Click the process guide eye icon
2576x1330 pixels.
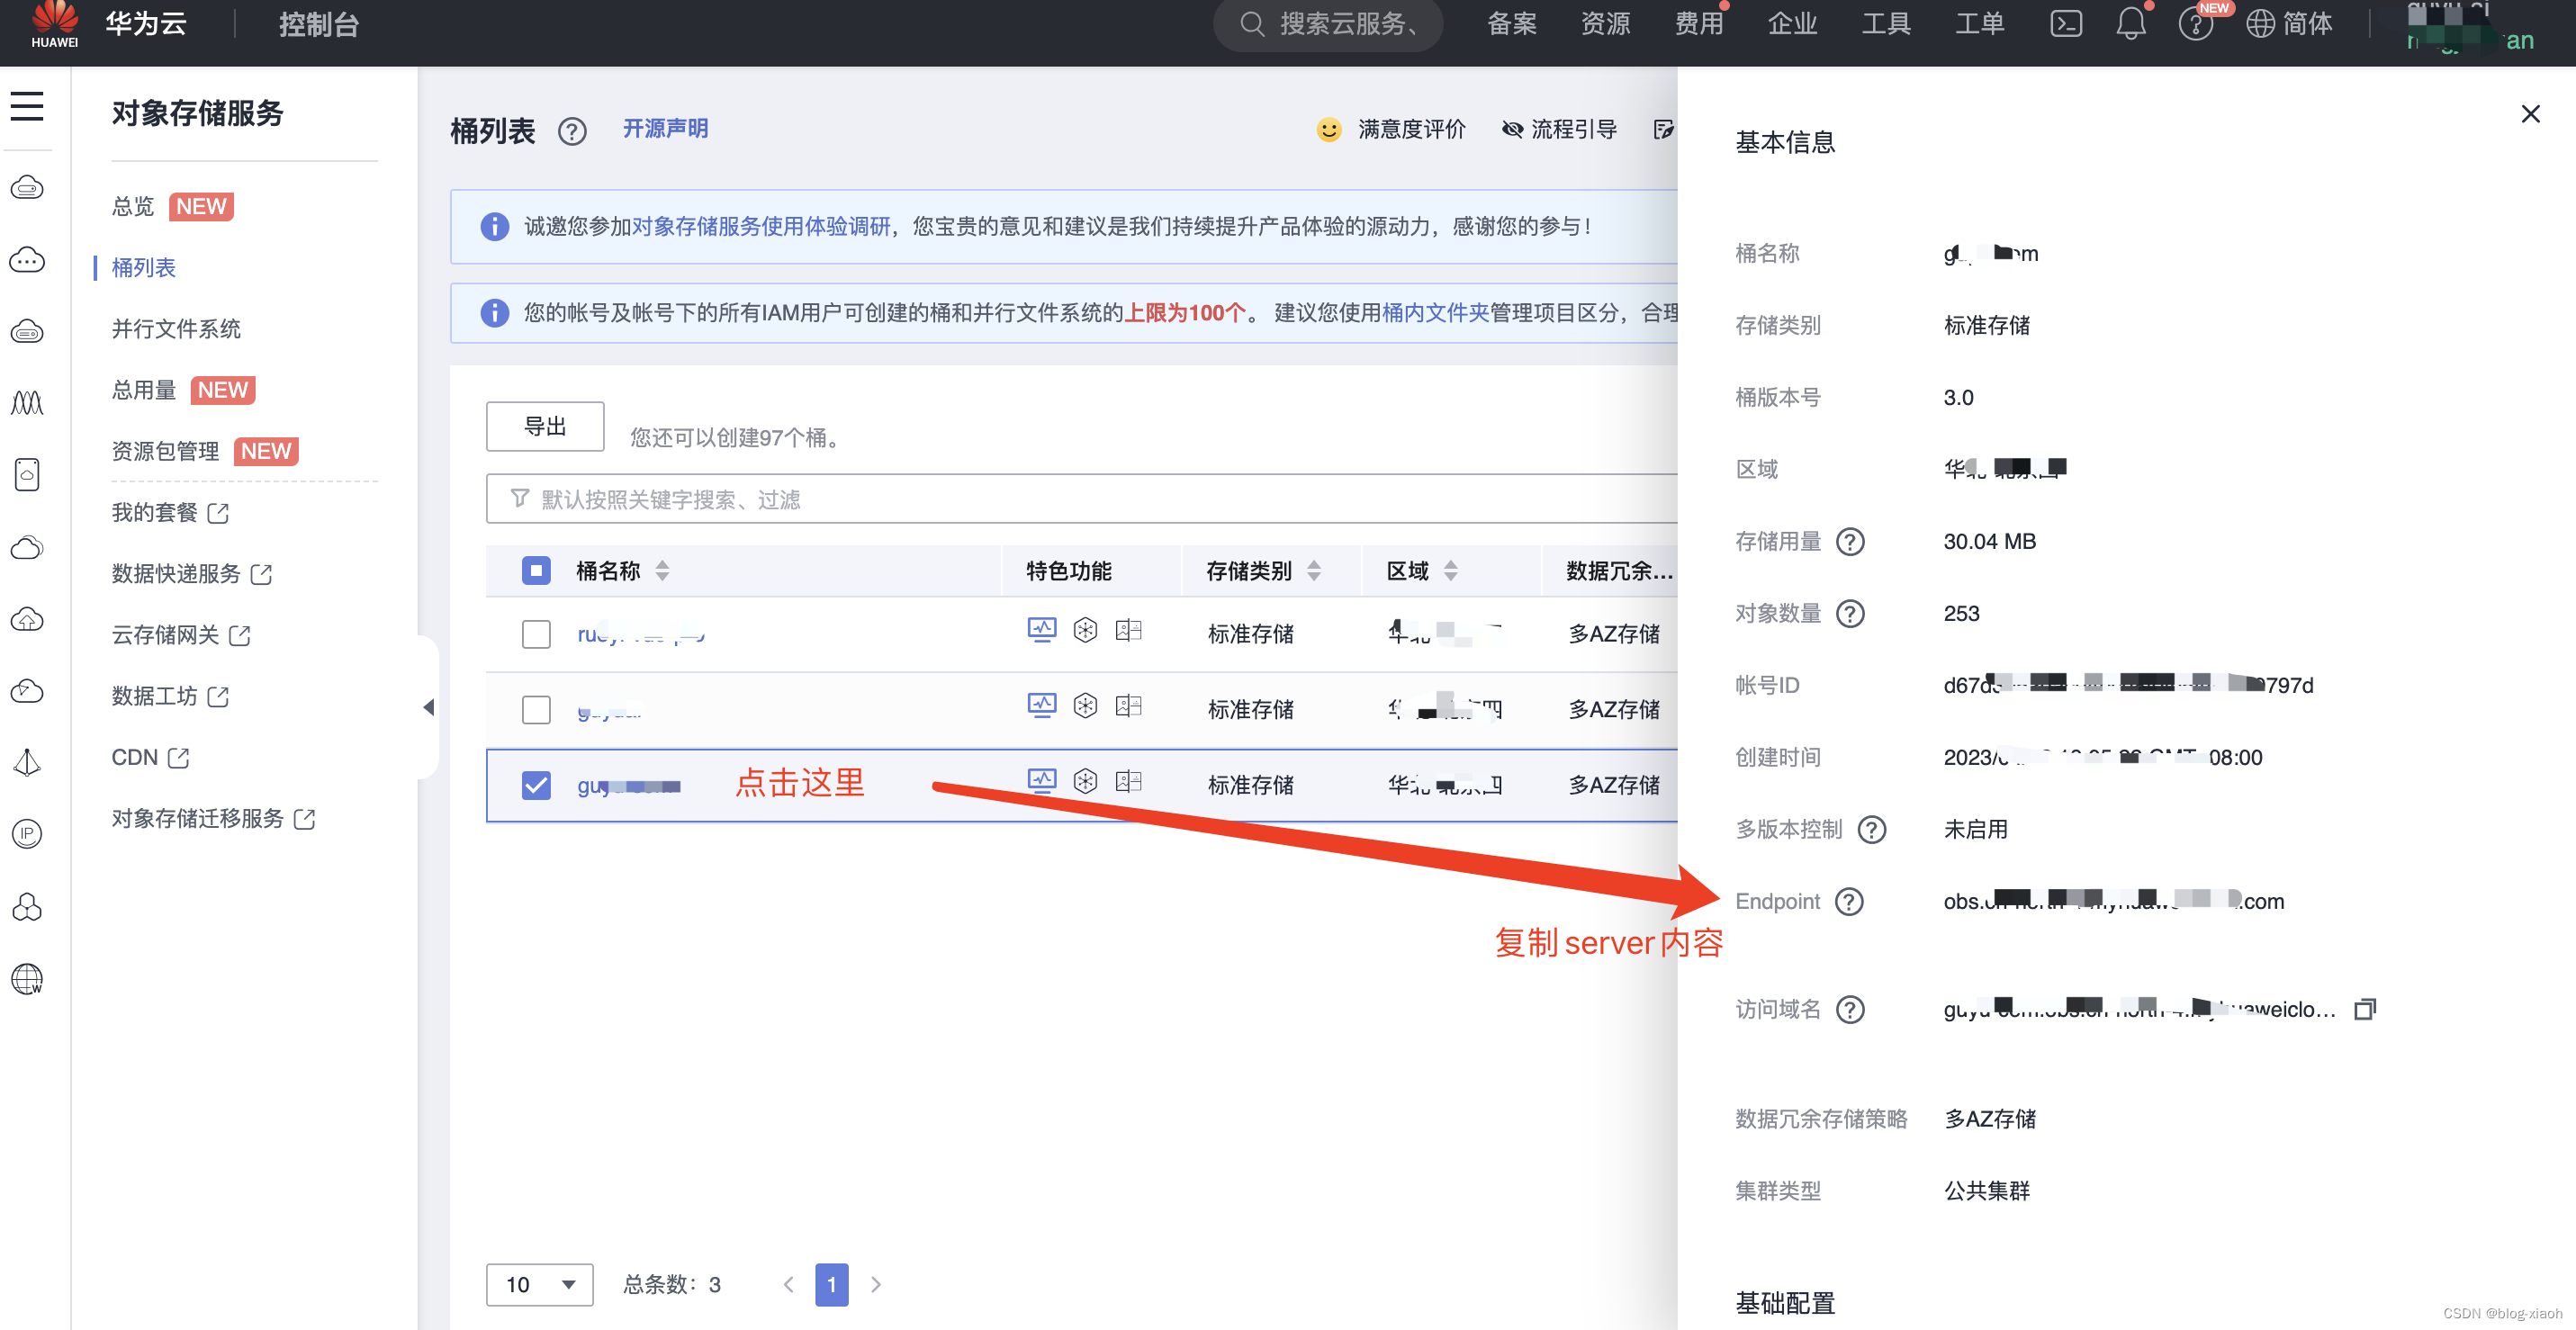[1512, 130]
